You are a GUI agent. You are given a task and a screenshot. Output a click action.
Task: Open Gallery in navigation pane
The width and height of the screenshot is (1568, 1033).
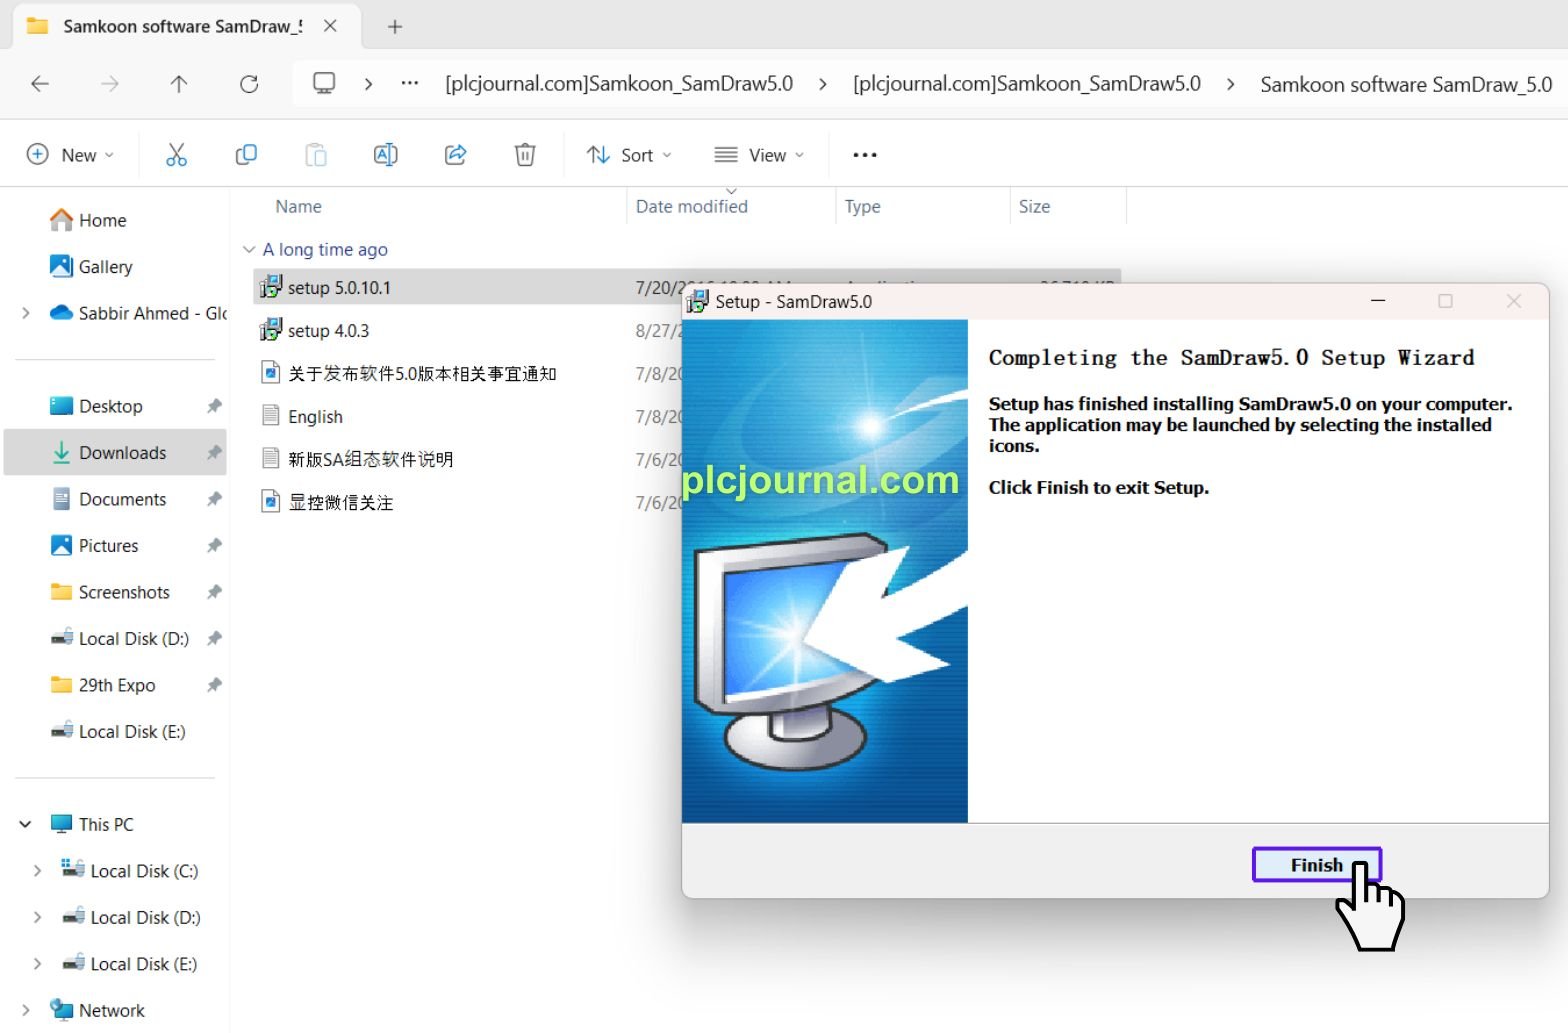92,267
